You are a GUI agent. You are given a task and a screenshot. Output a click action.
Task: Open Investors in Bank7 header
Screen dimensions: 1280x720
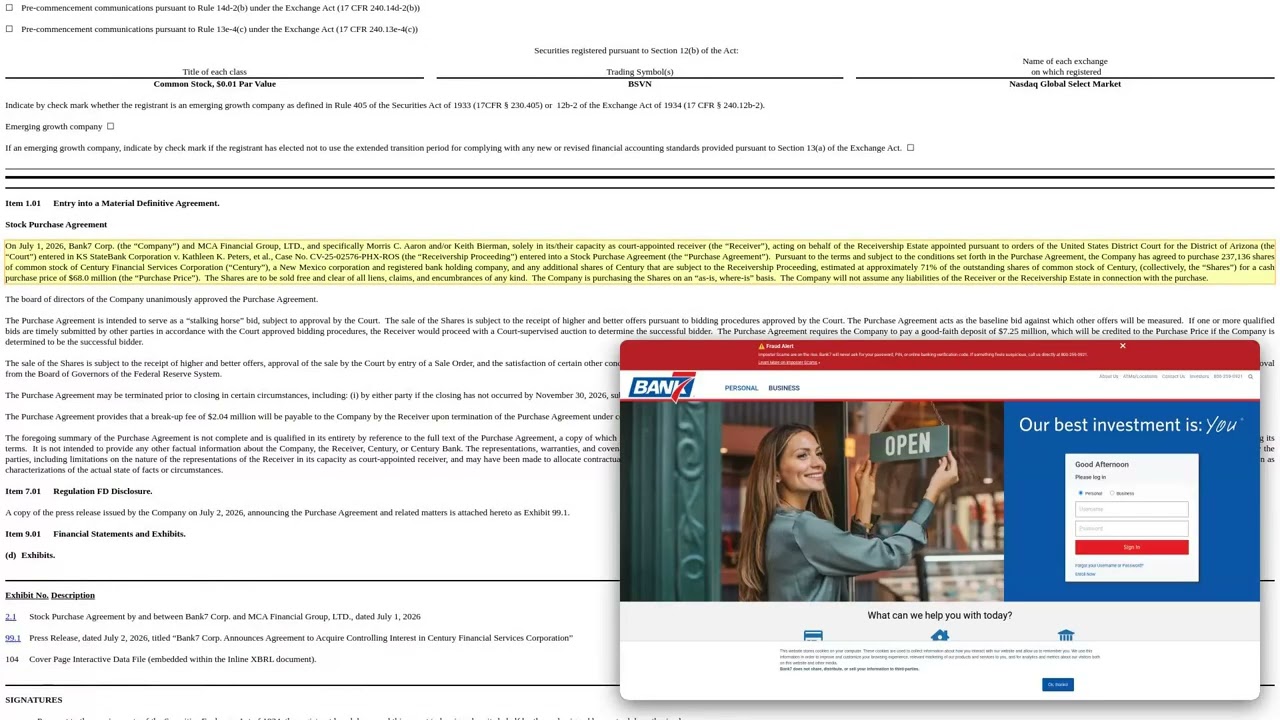pyautogui.click(x=1199, y=377)
